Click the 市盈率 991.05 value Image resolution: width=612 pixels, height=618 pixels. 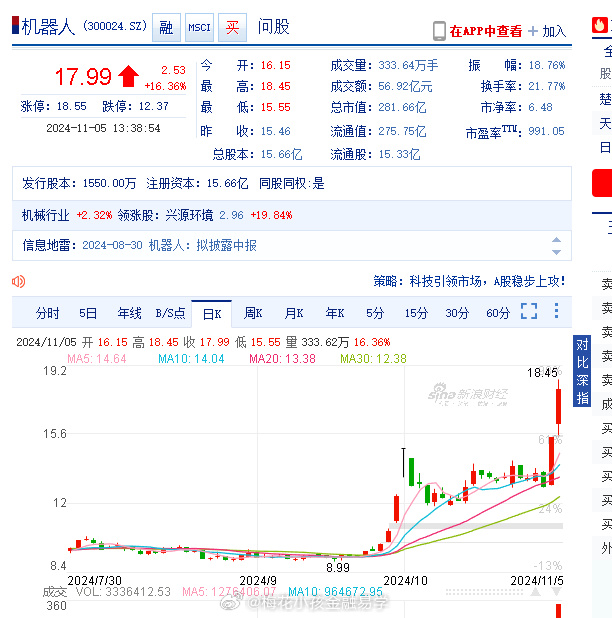tap(546, 131)
